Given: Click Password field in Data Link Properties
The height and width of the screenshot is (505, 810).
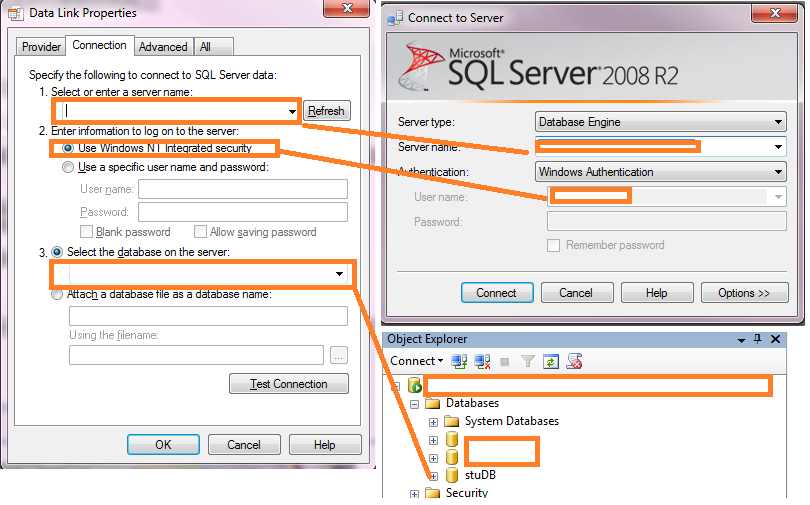Looking at the screenshot, I should 243,212.
